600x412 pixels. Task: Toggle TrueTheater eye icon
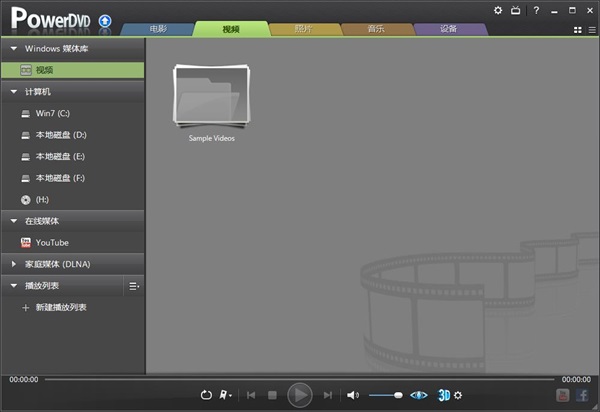click(x=419, y=395)
